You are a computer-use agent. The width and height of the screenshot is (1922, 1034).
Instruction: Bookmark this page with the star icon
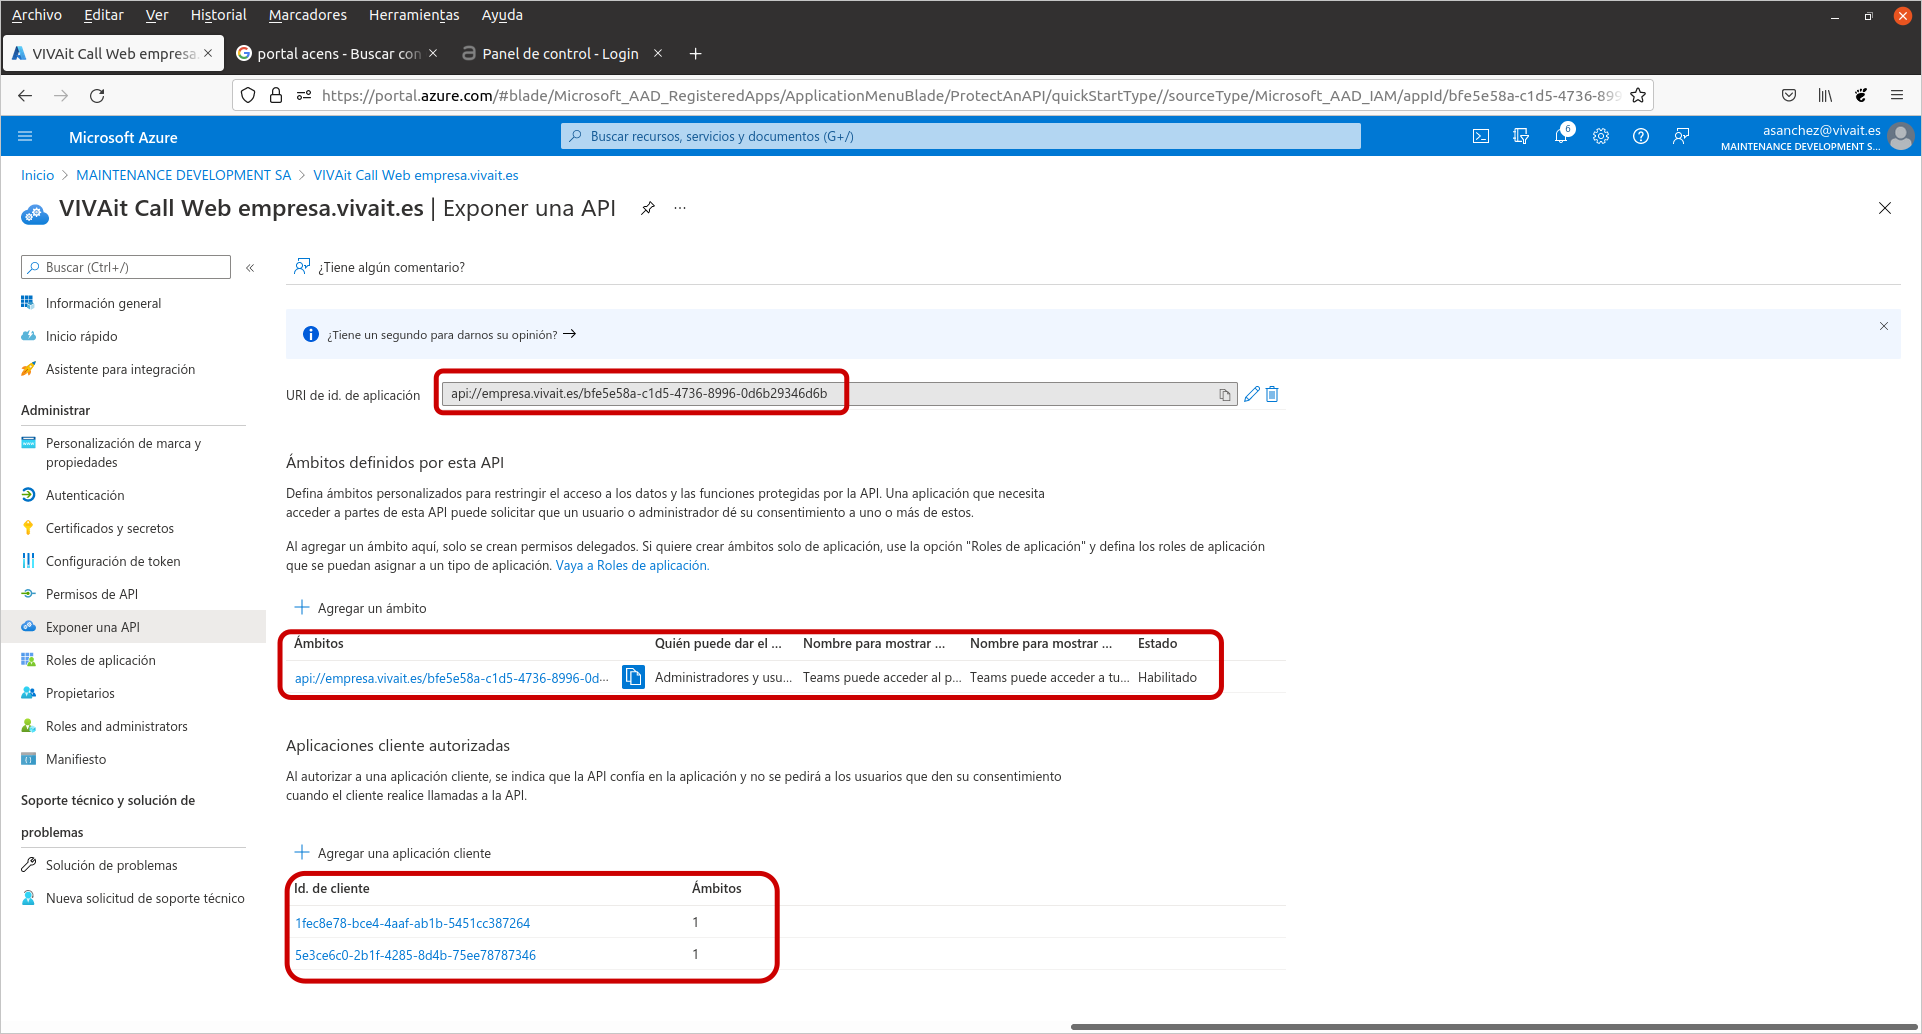(1638, 96)
